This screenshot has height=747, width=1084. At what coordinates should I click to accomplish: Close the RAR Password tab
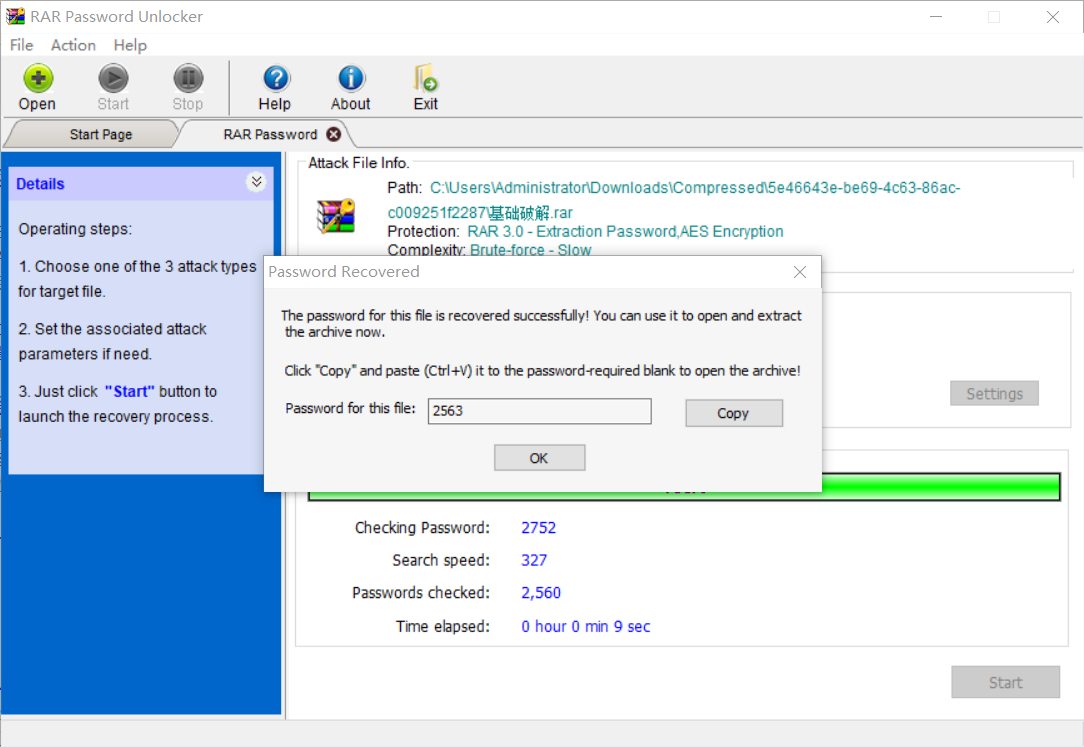(x=334, y=134)
